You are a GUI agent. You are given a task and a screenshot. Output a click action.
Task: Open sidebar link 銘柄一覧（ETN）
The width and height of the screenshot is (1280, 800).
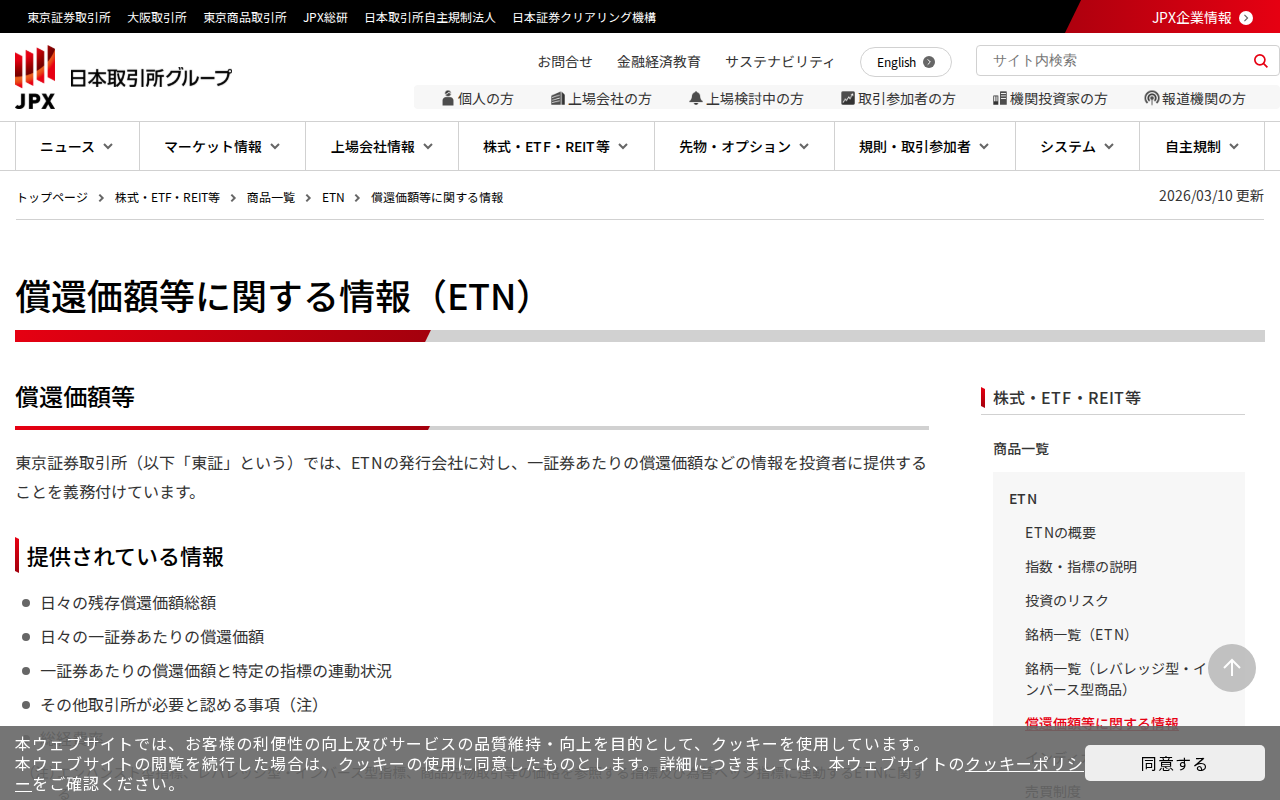tap(1081, 634)
